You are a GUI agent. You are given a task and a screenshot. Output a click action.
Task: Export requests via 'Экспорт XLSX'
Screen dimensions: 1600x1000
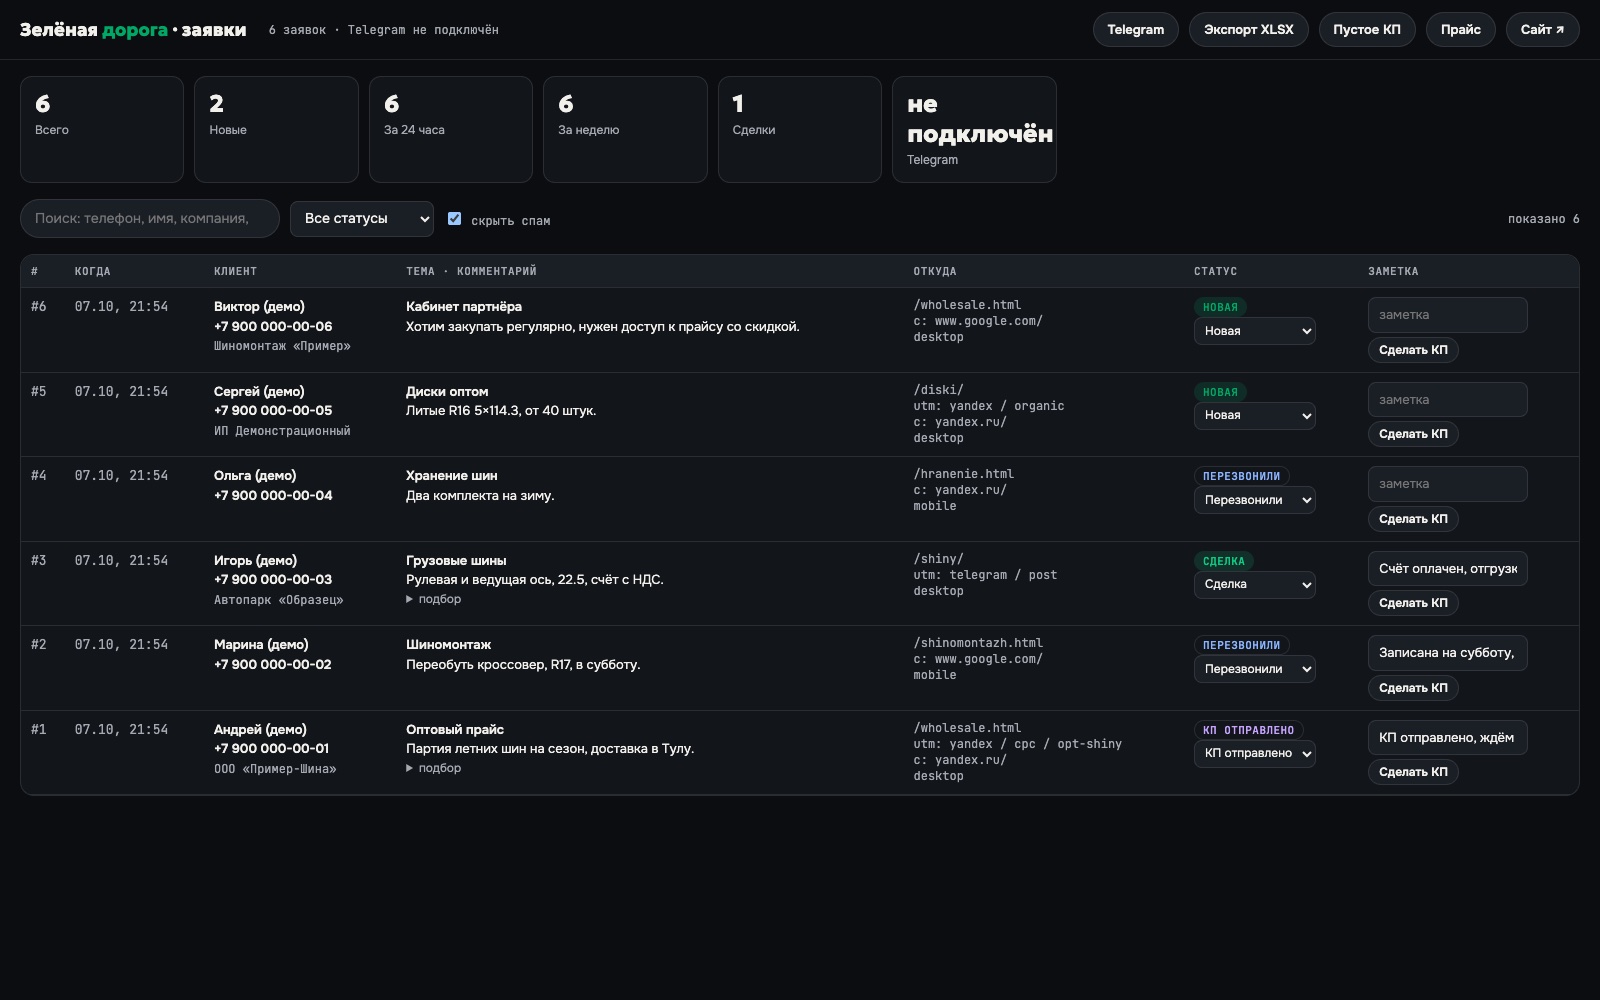[1248, 29]
